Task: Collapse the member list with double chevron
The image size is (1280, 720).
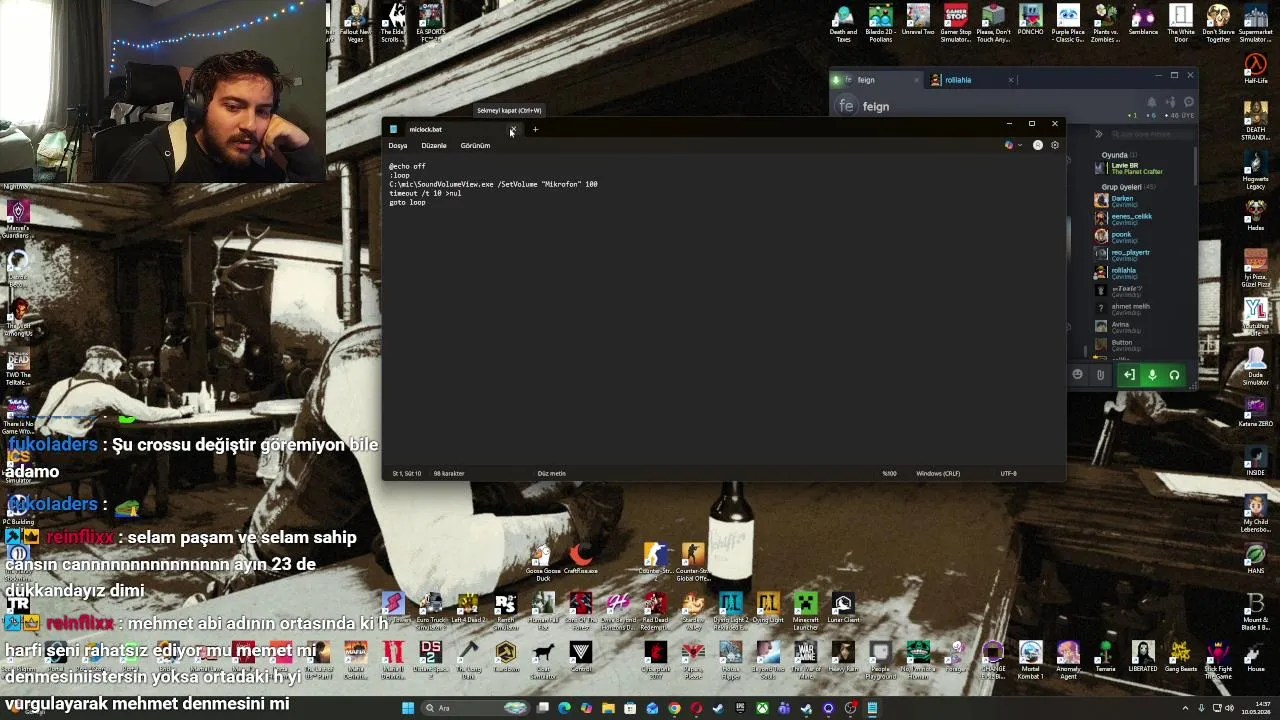Action: [x=1098, y=134]
